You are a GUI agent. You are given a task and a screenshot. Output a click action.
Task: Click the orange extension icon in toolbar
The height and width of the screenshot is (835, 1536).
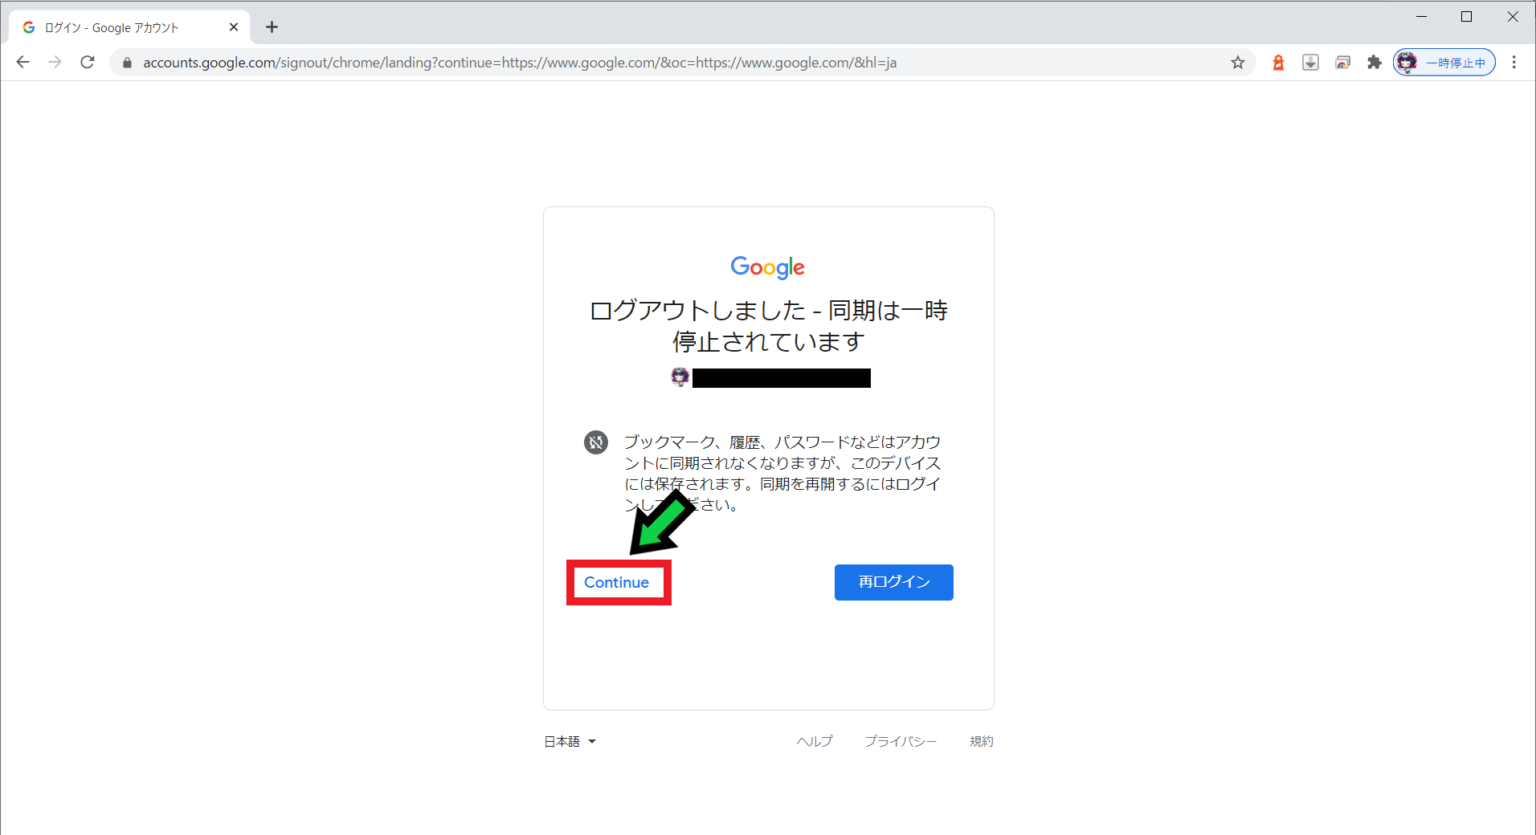1278,62
